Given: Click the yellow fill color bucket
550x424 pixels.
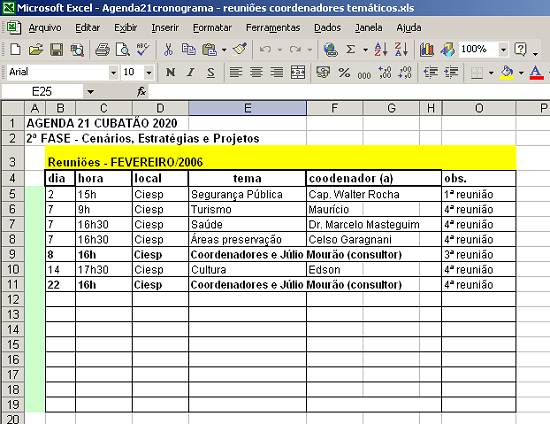Looking at the screenshot, I should pos(507,72).
